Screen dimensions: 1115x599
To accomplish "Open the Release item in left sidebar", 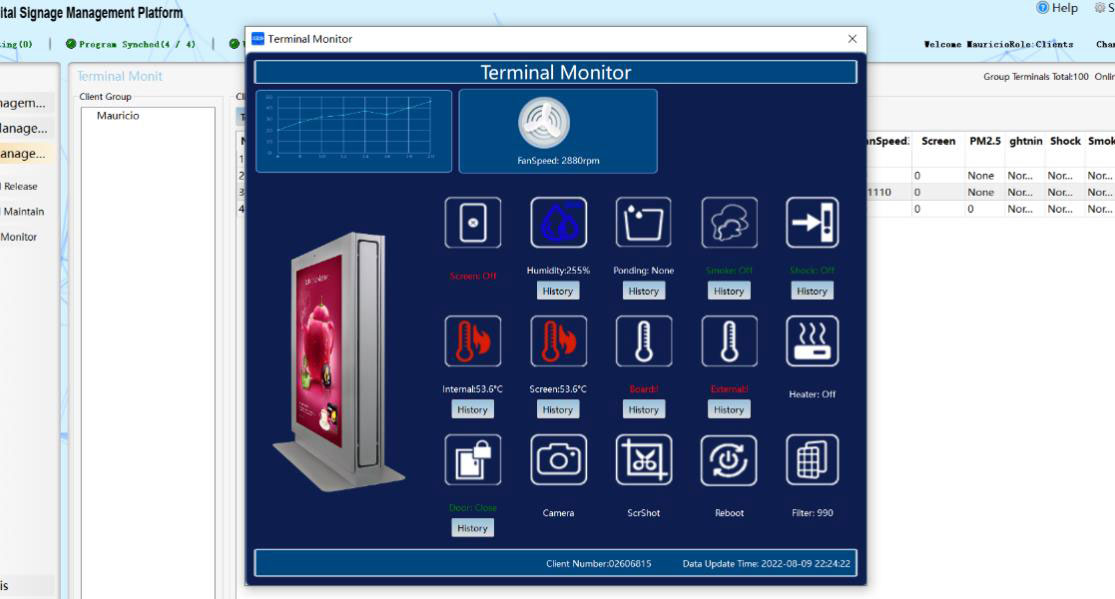I will (20, 186).
